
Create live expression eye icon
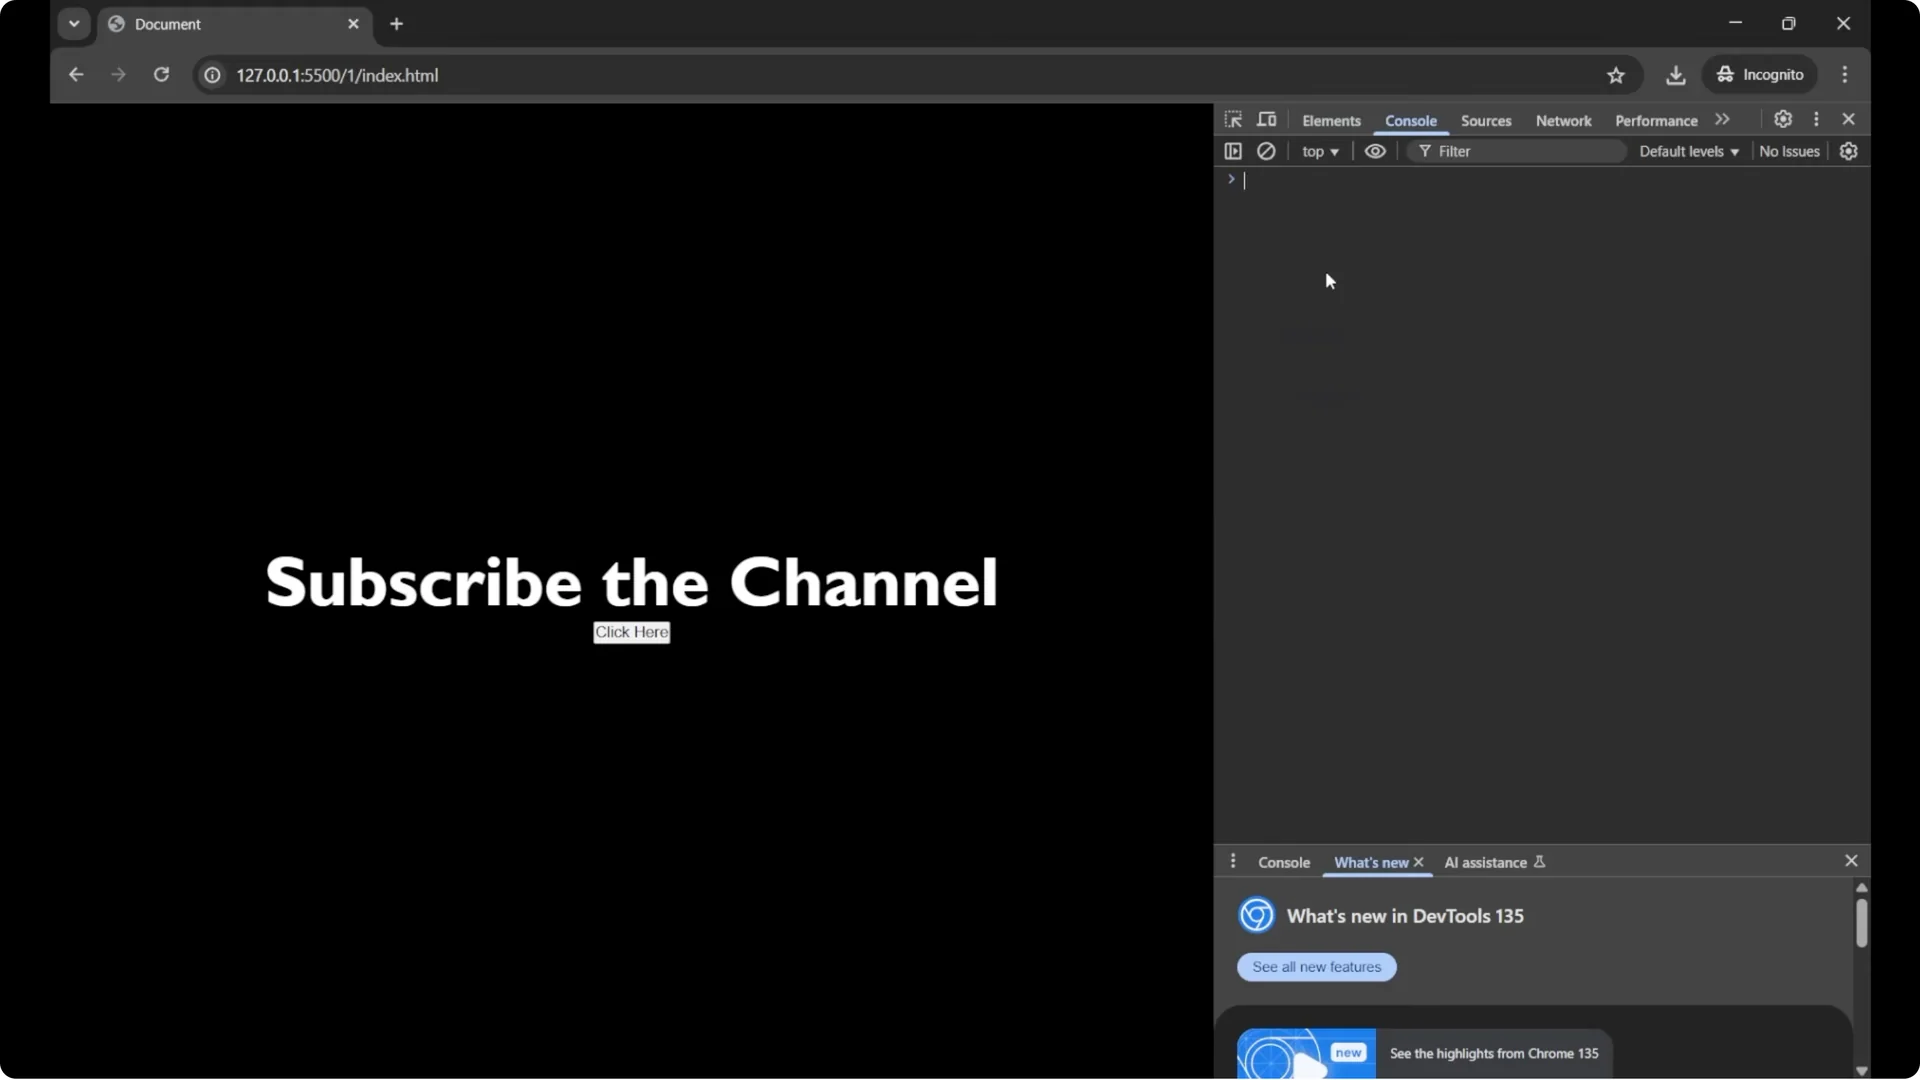tap(1375, 151)
